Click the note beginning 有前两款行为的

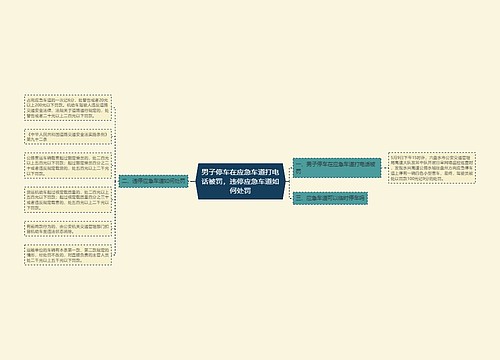click(68, 229)
